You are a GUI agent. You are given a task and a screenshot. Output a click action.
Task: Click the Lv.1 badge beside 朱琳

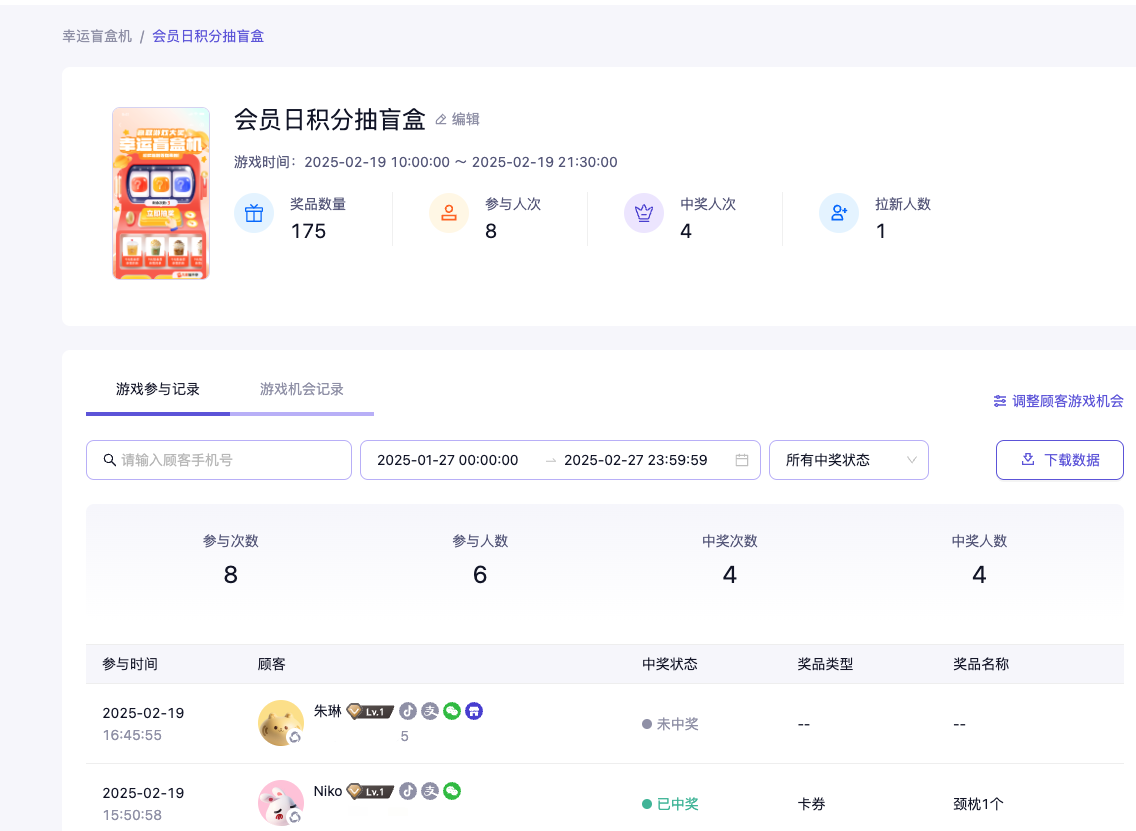[x=370, y=712]
